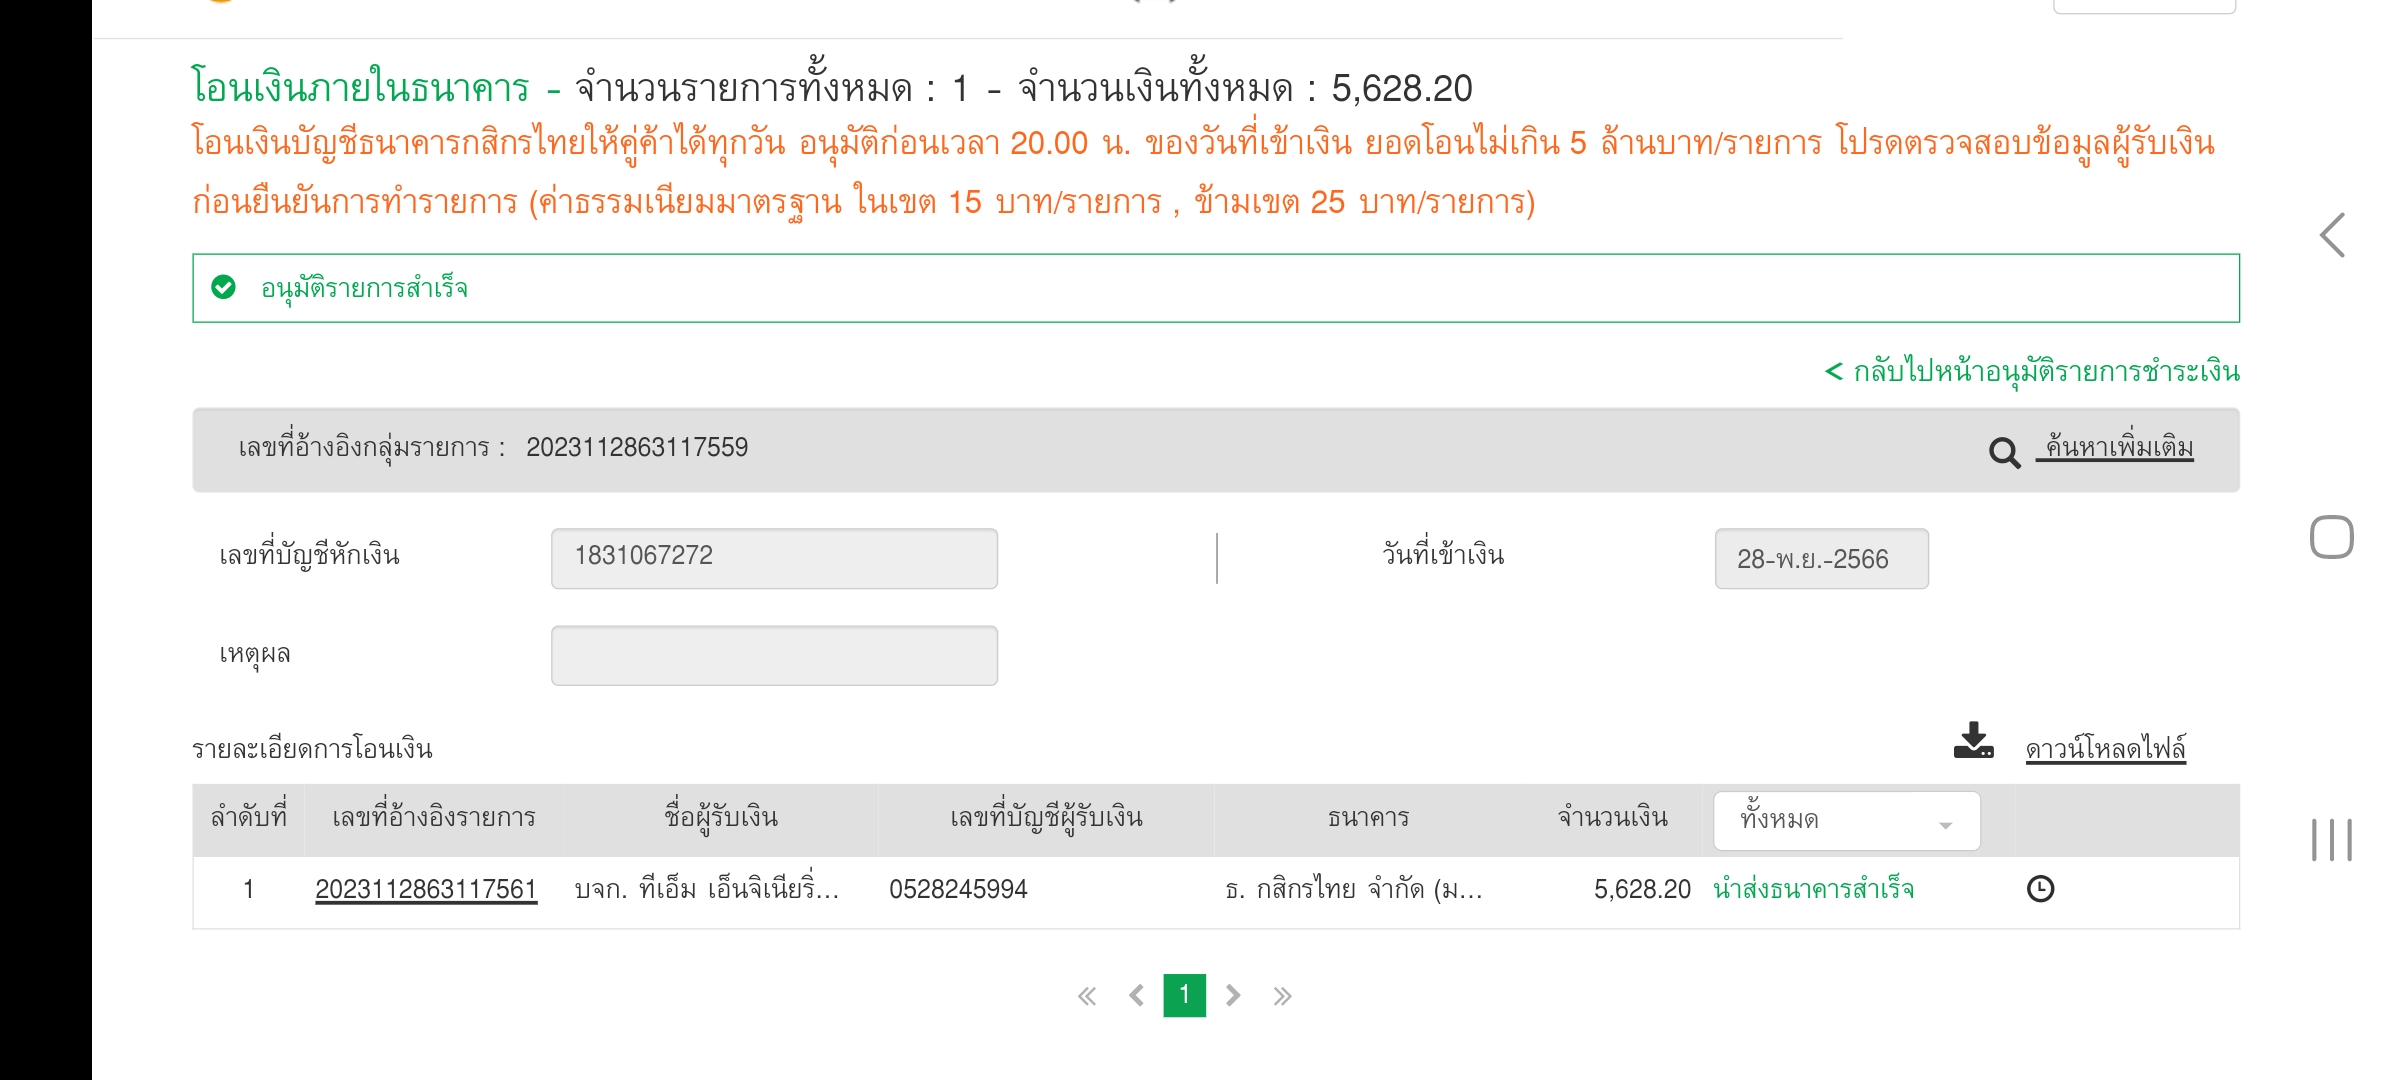
Task: Open the ทั้งหมด status filter dropdown
Action: [1846, 821]
